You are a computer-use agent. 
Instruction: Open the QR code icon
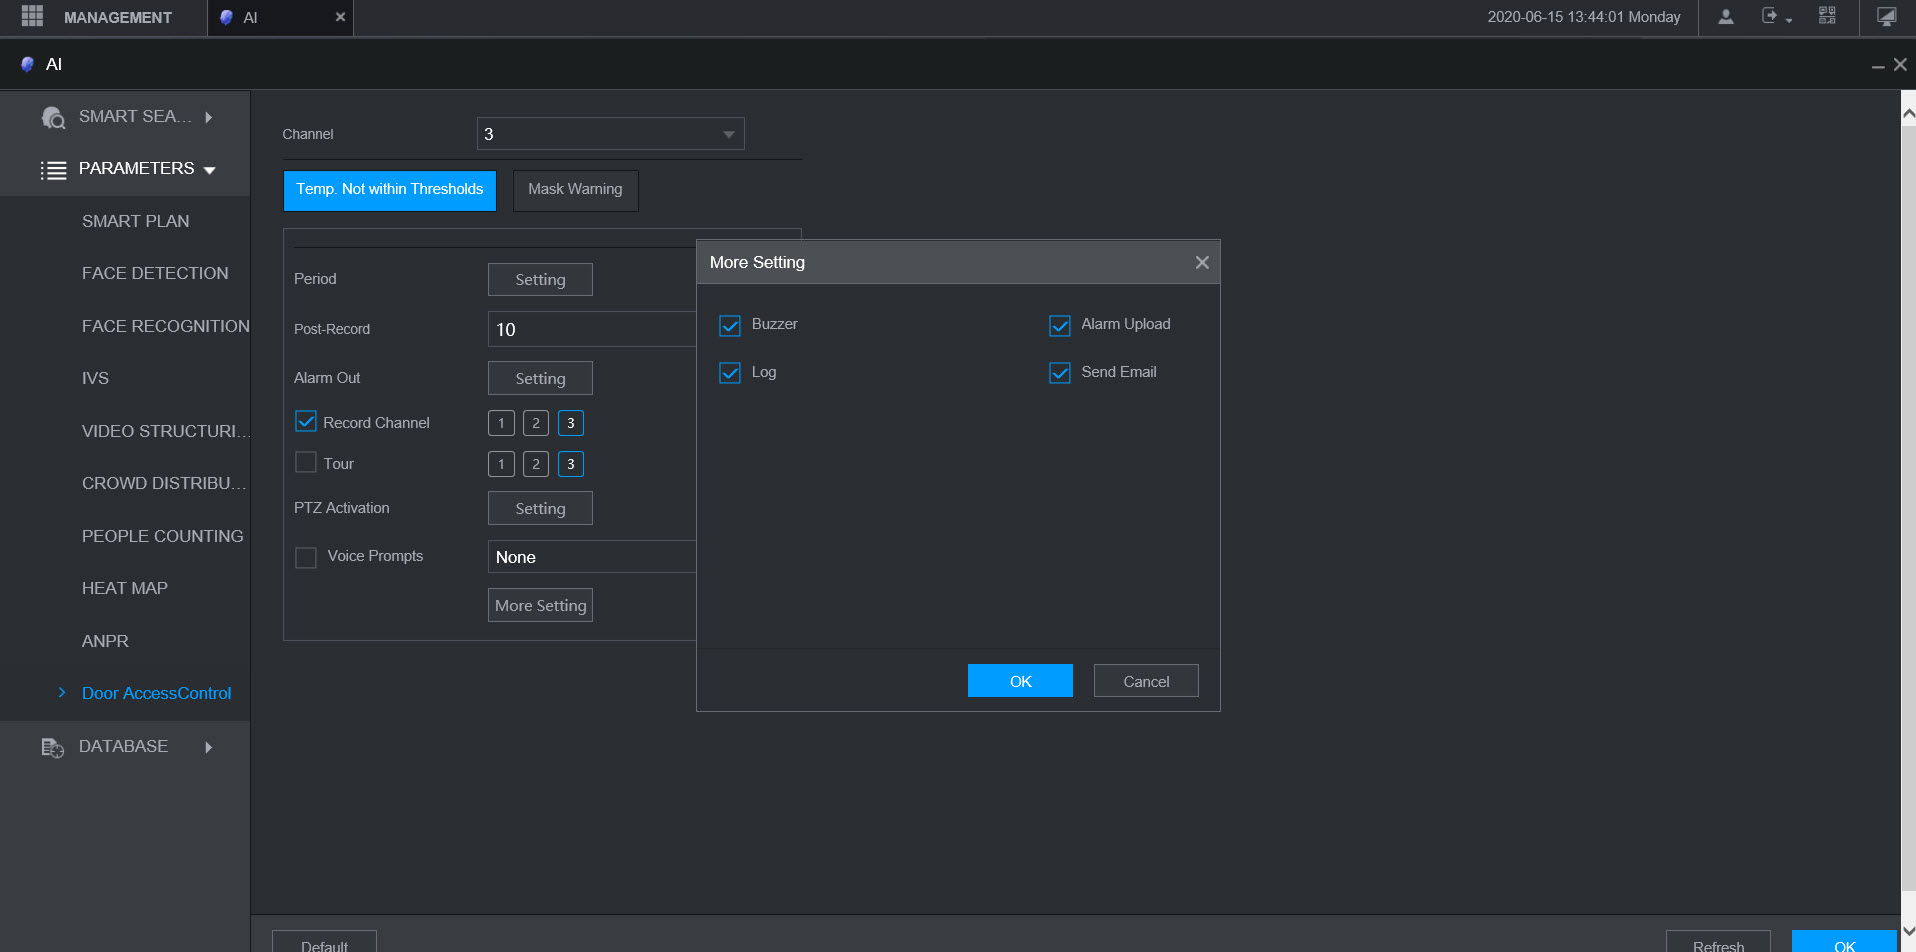1827,16
